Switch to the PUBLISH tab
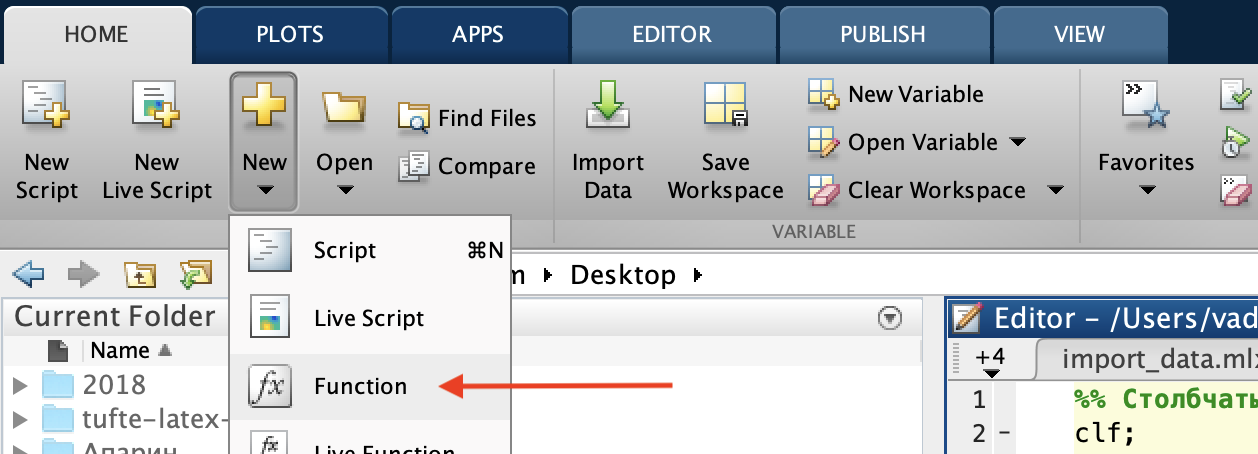The width and height of the screenshot is (1258, 454). (x=882, y=34)
